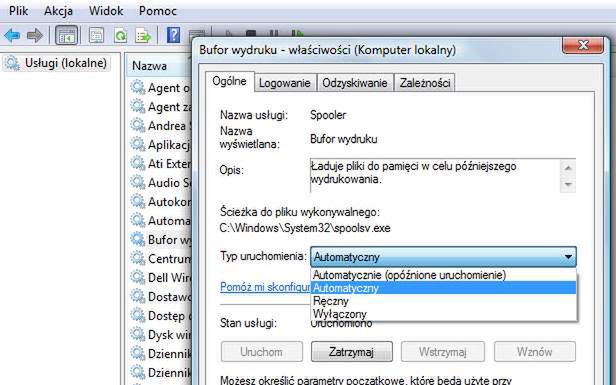This screenshot has width=616, height=385.
Task: Open the Pomóż mi skonfigurować link
Action: (x=265, y=287)
